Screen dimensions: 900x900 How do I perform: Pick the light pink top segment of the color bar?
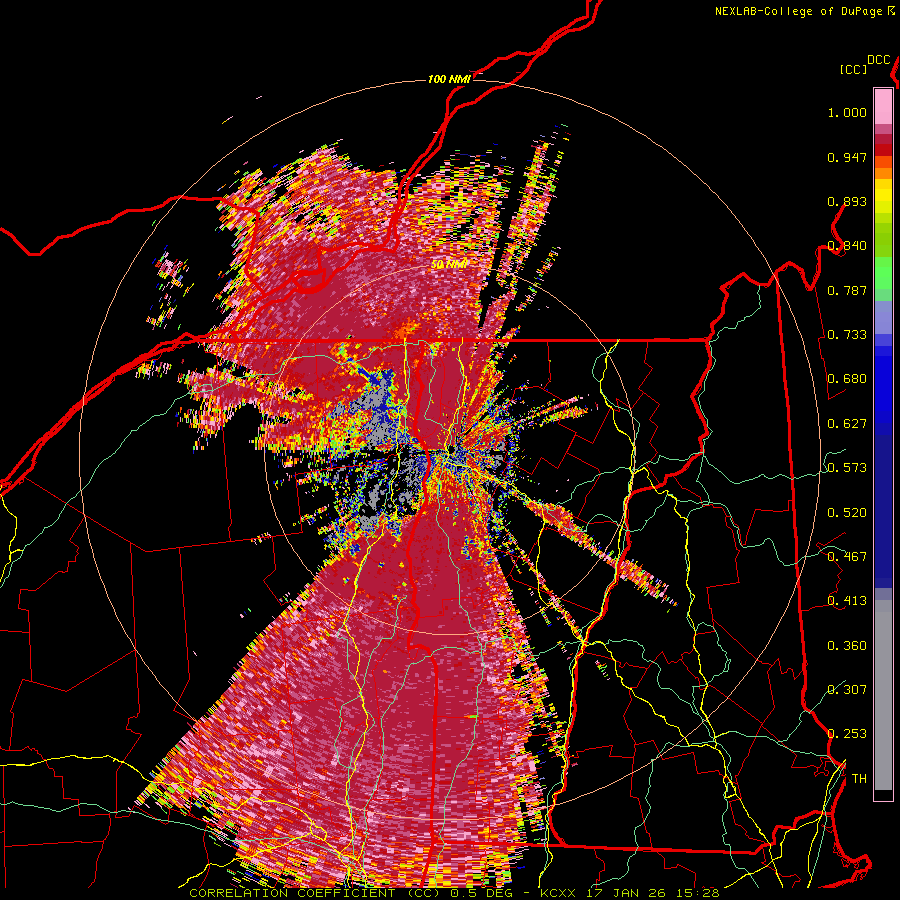883,106
